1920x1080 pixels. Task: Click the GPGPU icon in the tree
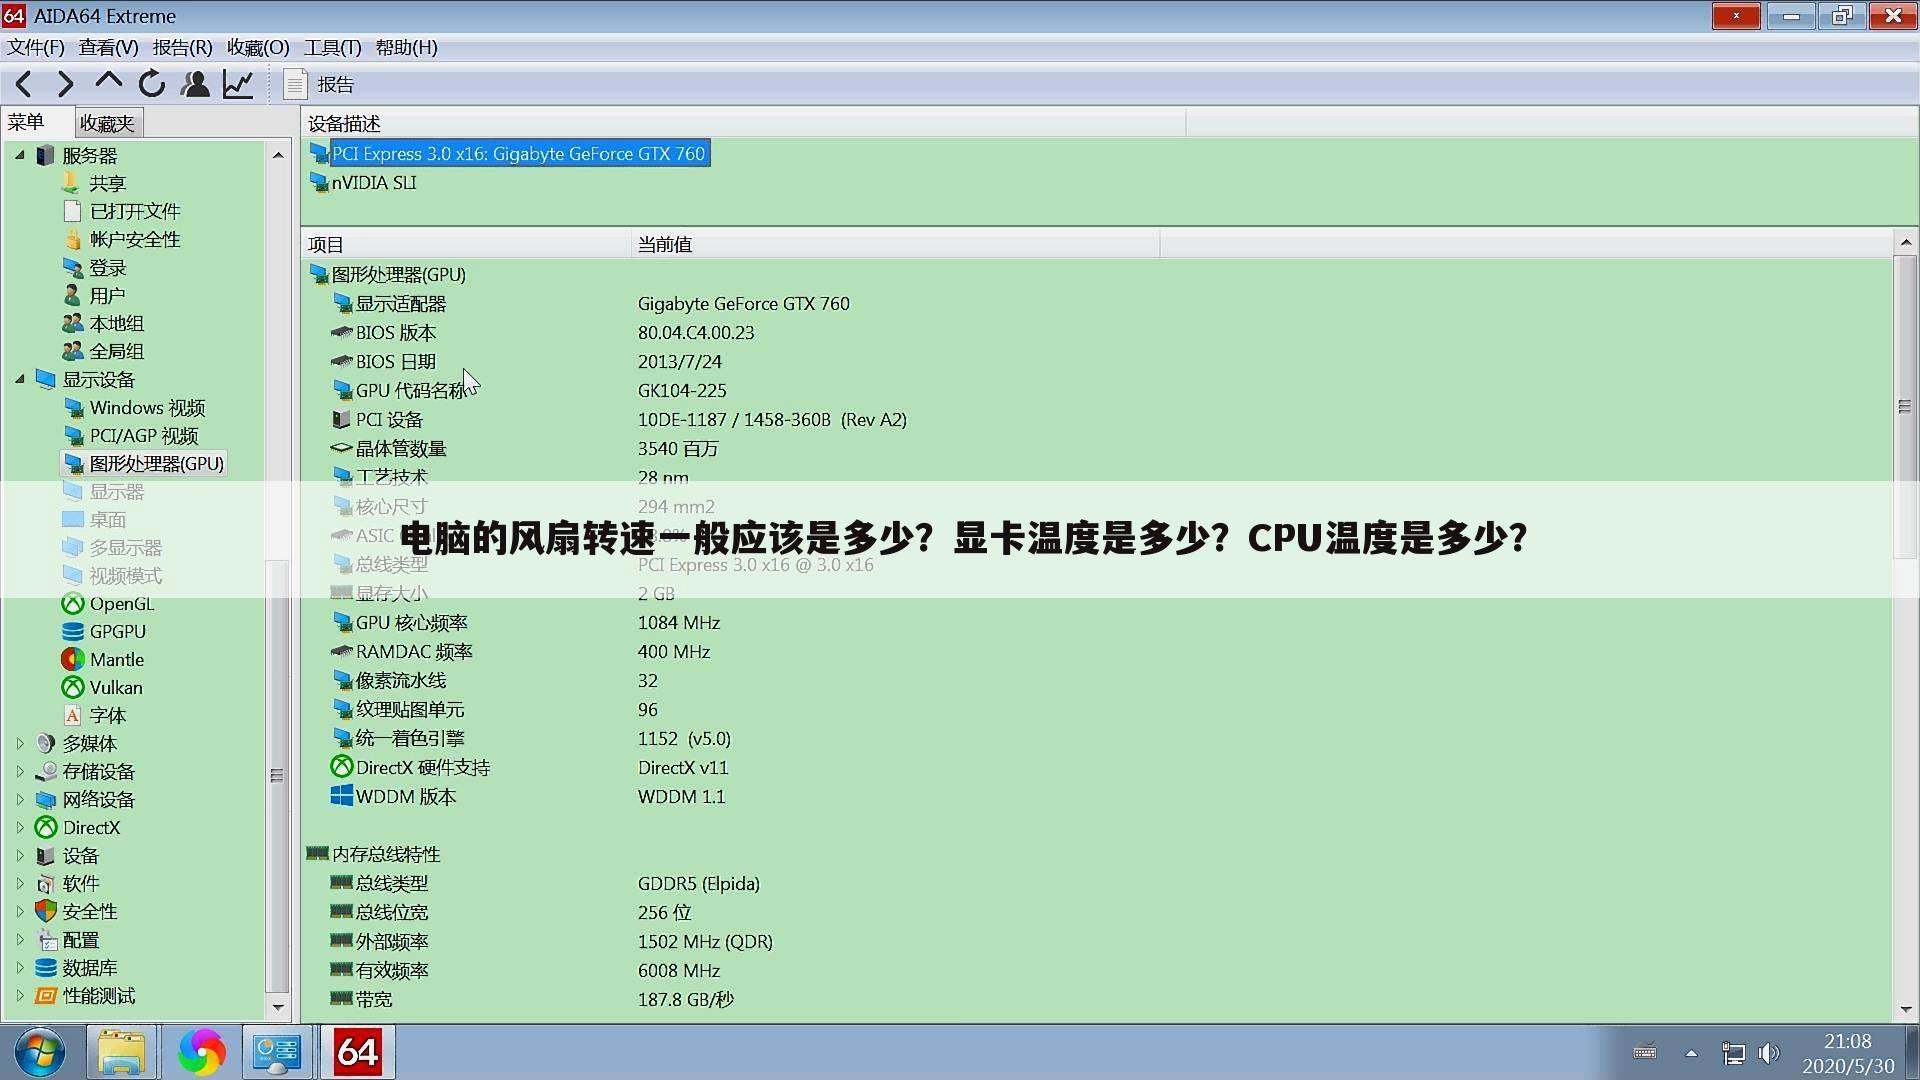coord(72,631)
